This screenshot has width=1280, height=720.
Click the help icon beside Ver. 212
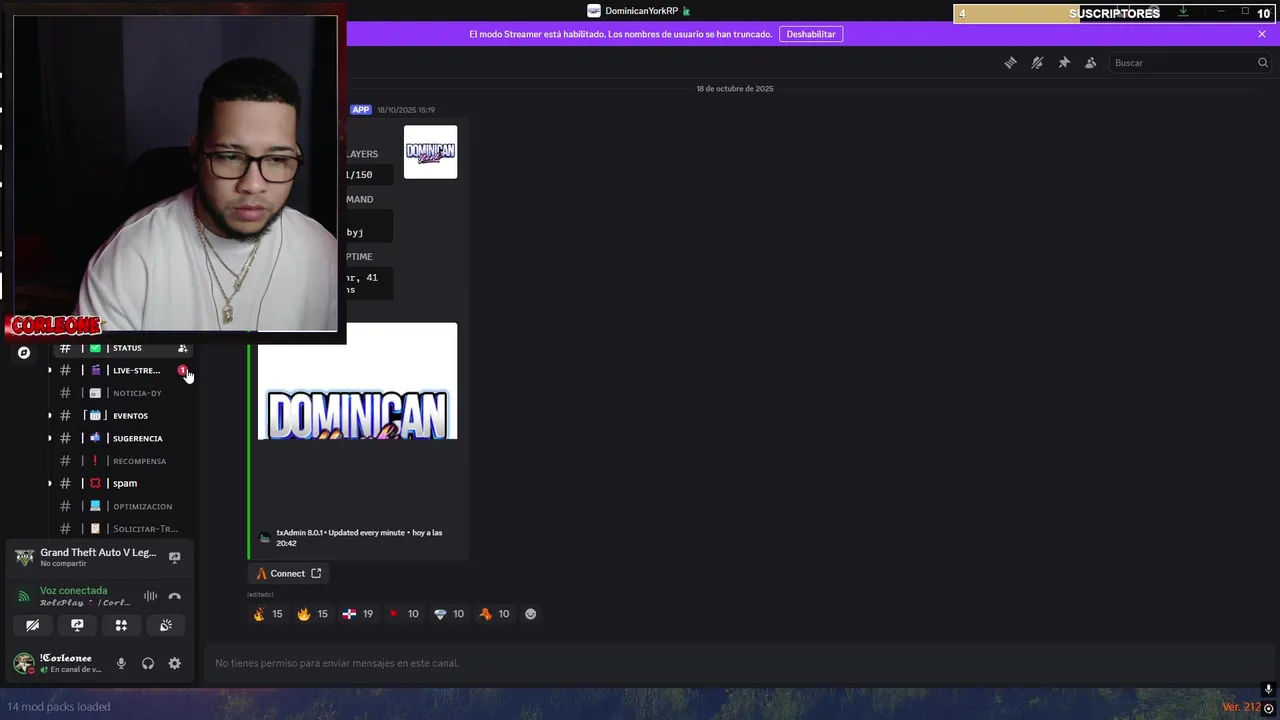(1269, 708)
